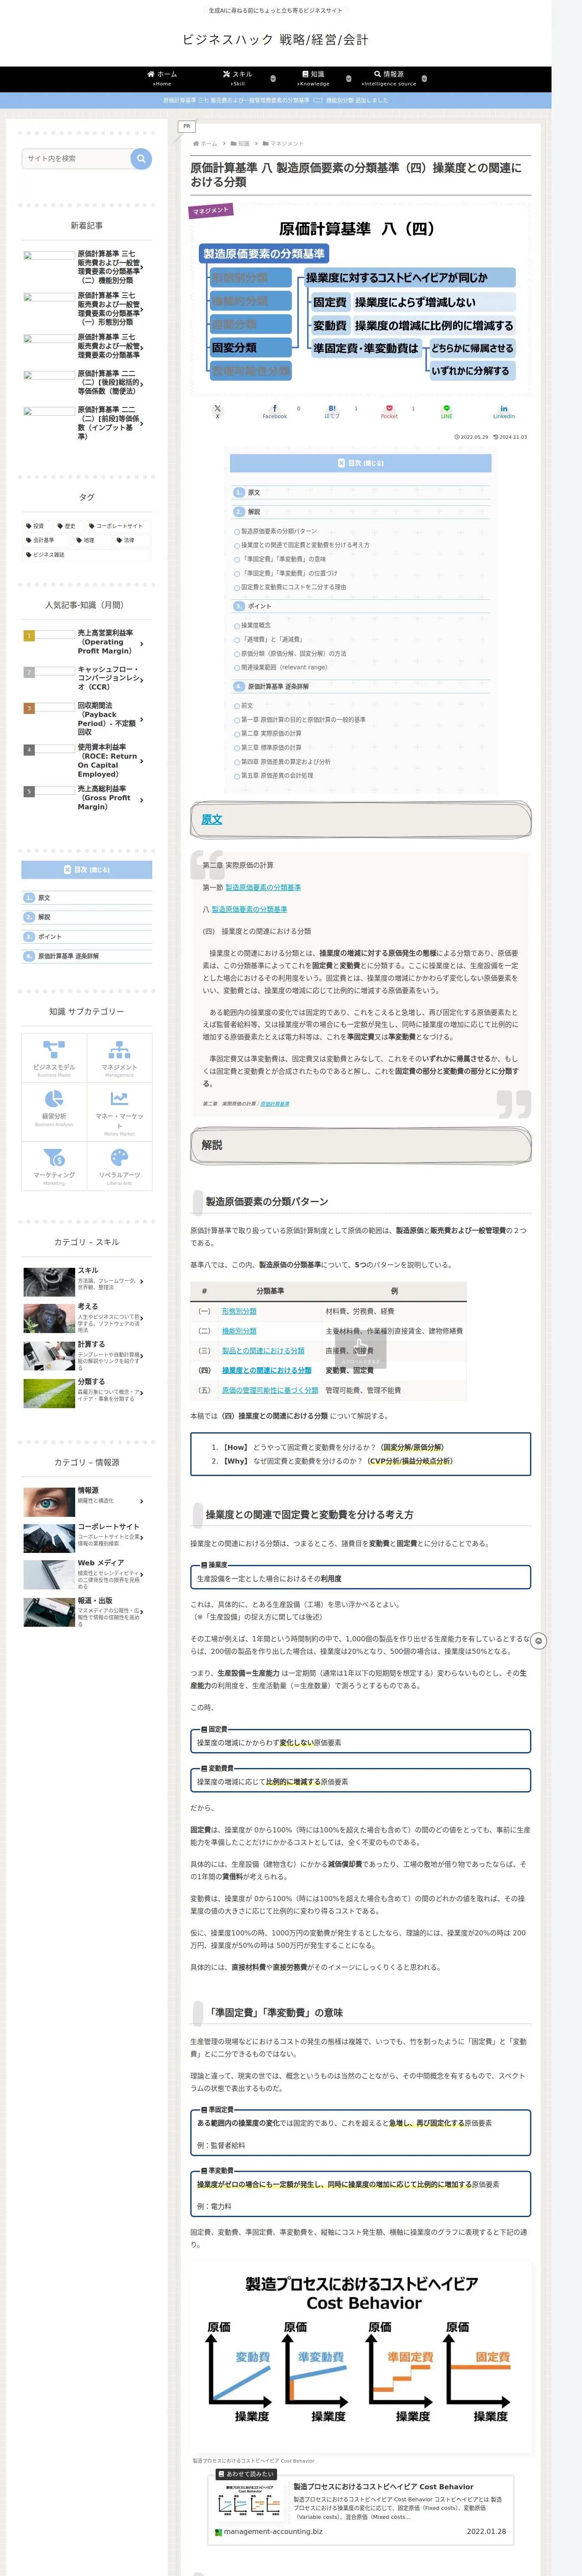The height and width of the screenshot is (2576, 582).
Task: Open popular article 売上高営業利益率 Operating Profit Margin
Action: pos(87,642)
